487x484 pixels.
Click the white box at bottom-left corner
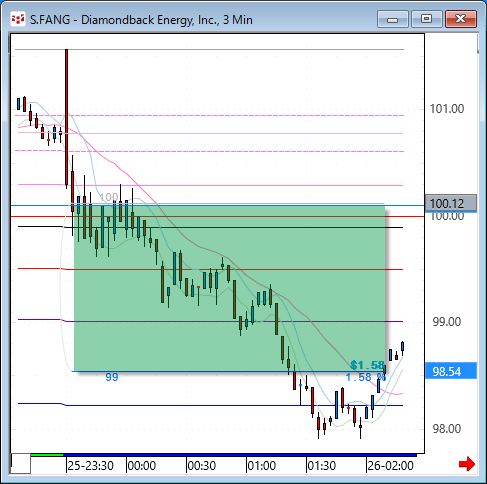pos(21,463)
